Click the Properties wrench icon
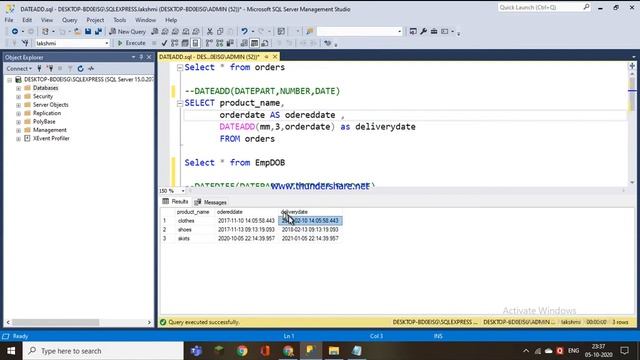 click(x=424, y=31)
